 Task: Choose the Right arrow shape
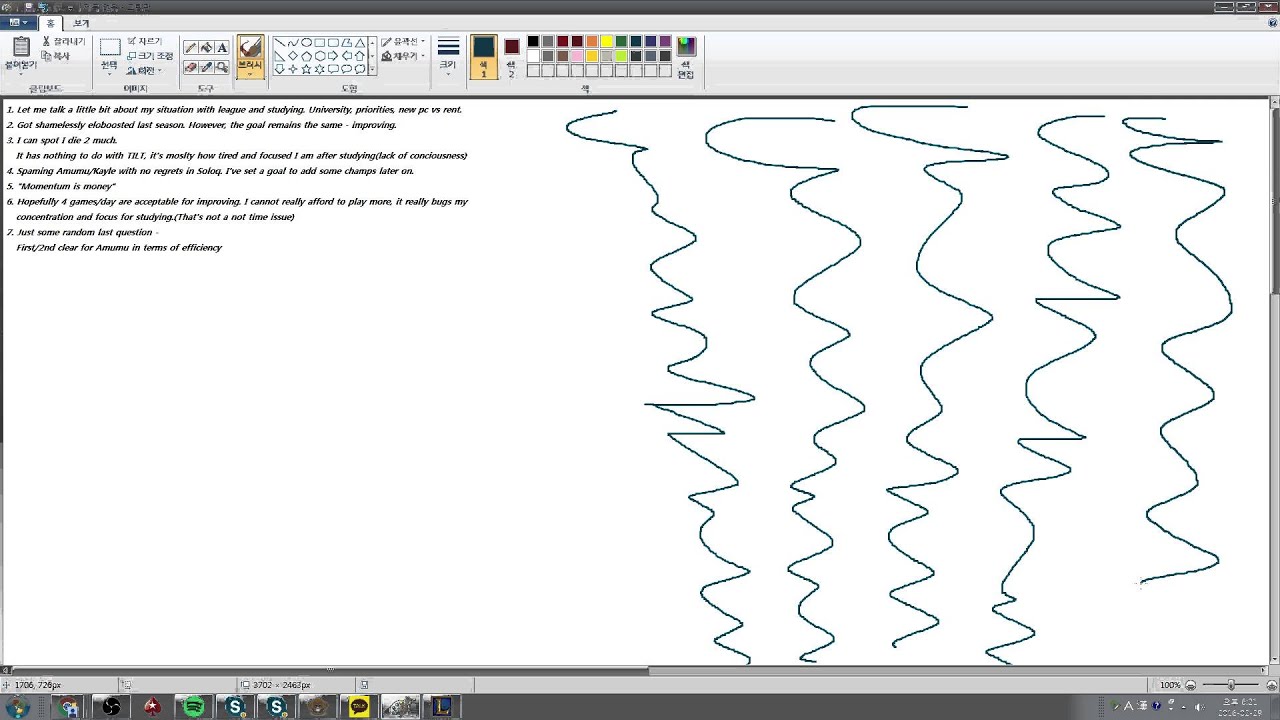(332, 56)
